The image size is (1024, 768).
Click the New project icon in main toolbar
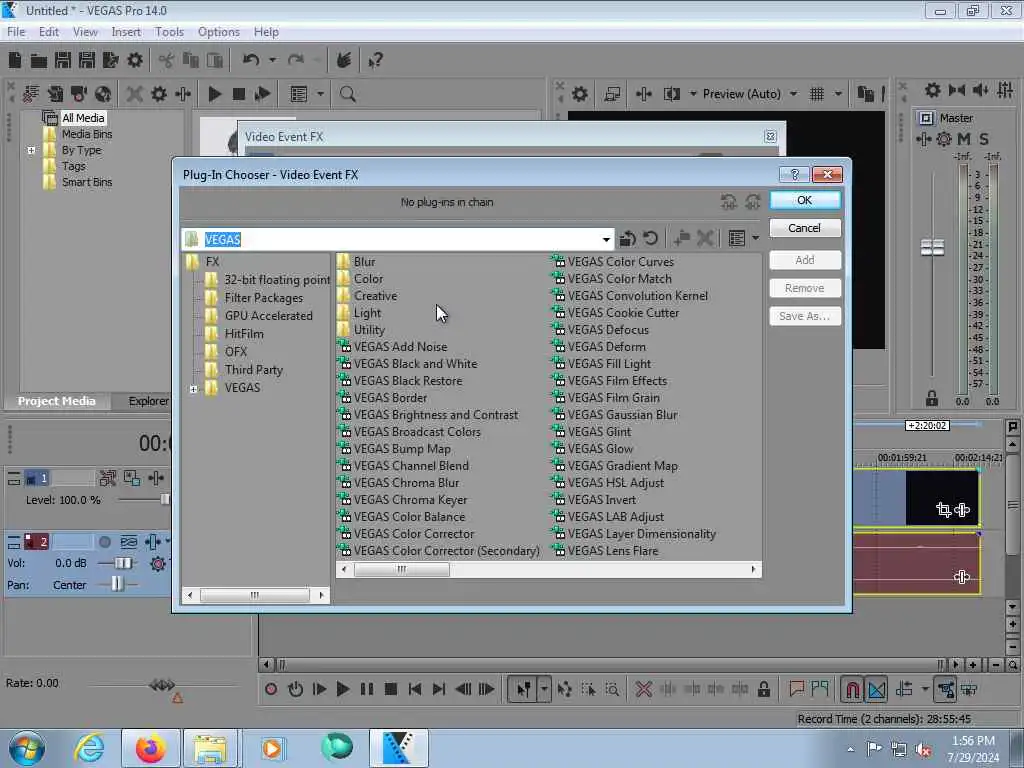(14, 61)
